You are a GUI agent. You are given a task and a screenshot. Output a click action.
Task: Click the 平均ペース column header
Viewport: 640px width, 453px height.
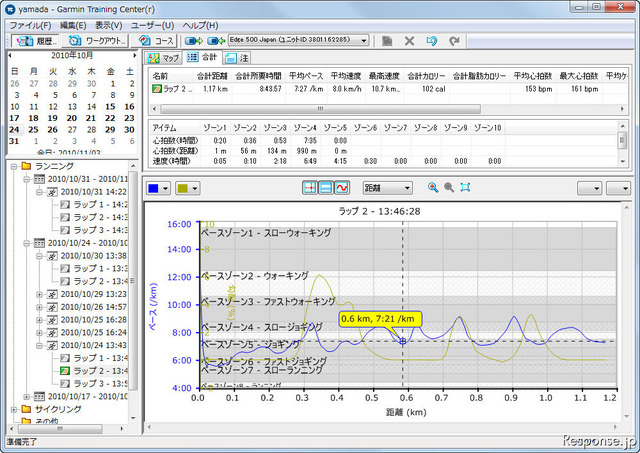(x=306, y=76)
